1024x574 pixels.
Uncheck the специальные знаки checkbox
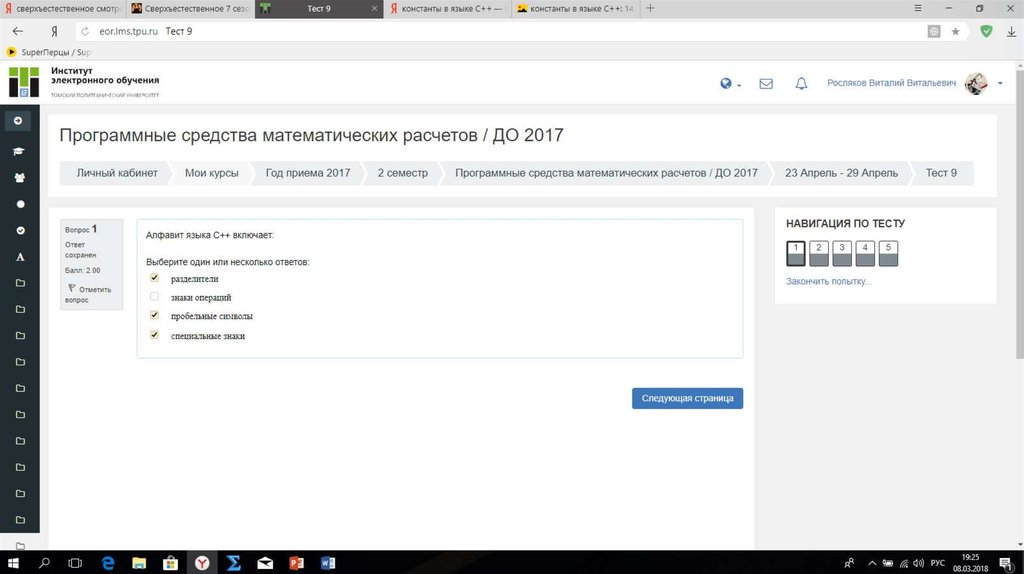click(x=155, y=334)
